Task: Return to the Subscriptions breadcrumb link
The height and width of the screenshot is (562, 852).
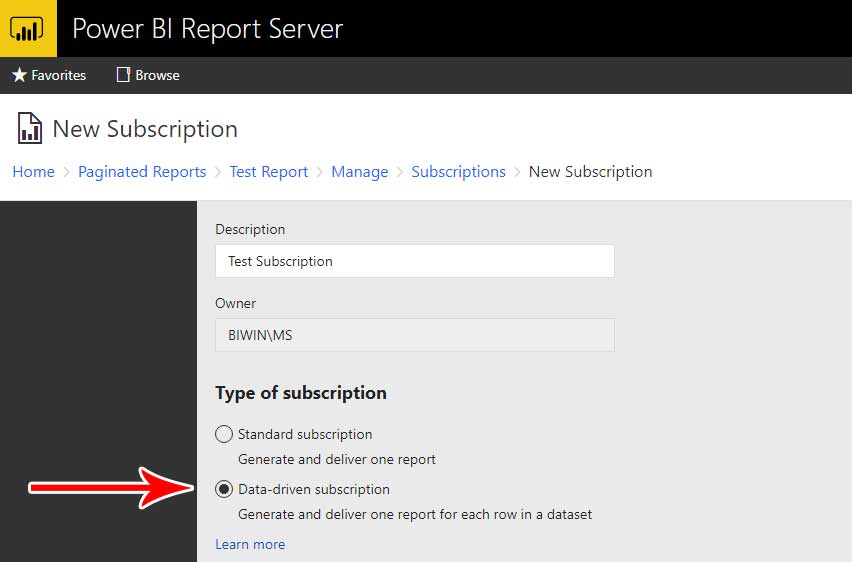Action: click(x=458, y=172)
